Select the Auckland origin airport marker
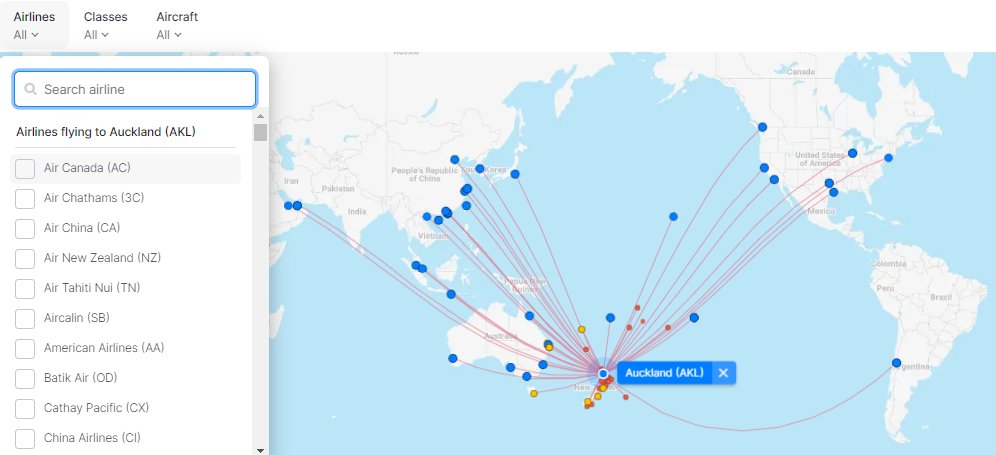 (x=603, y=374)
